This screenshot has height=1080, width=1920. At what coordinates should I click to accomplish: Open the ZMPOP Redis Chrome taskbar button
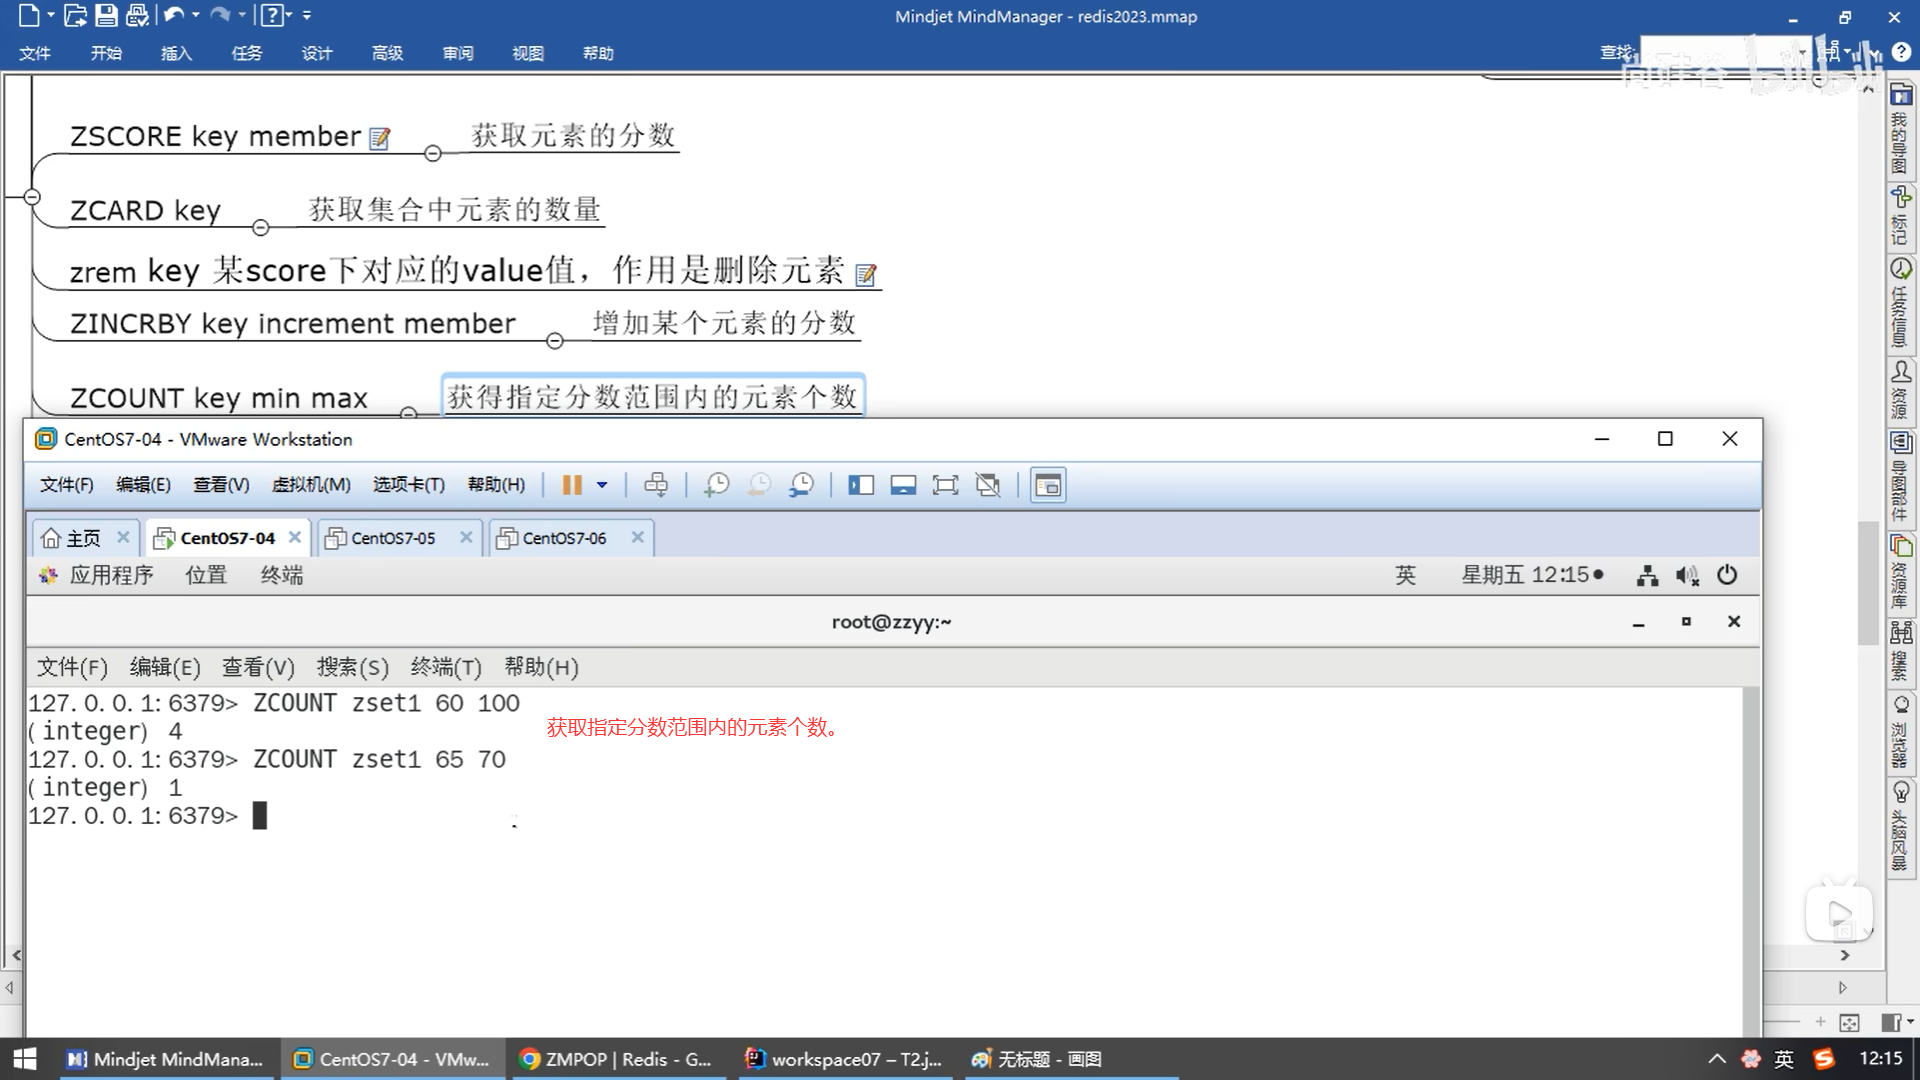coord(617,1059)
